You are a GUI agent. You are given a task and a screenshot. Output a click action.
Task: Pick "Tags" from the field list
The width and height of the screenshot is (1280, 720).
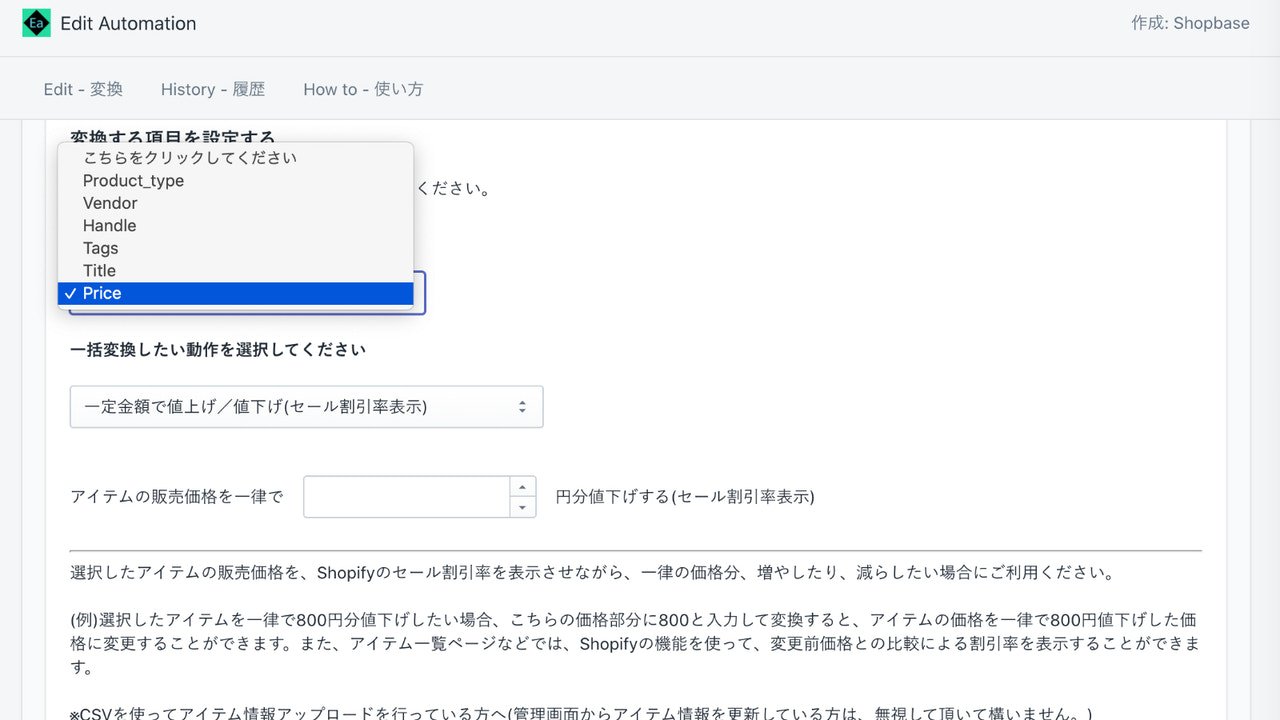tap(100, 248)
